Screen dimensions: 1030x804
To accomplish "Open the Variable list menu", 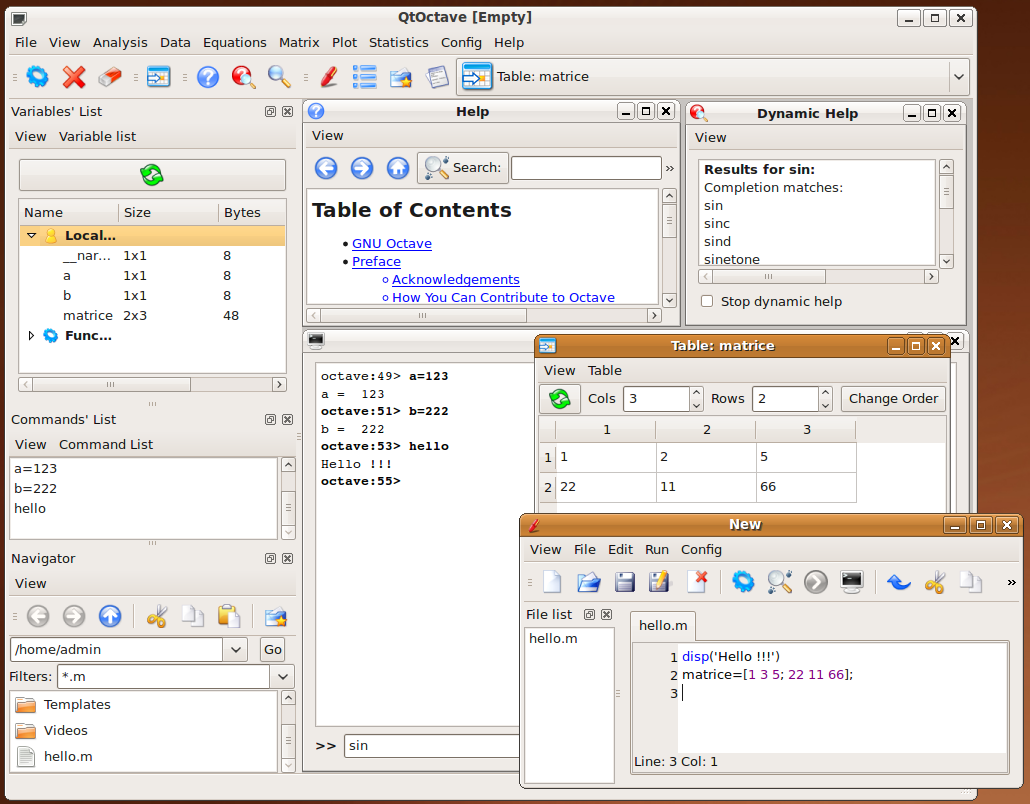I will click(x=97, y=137).
